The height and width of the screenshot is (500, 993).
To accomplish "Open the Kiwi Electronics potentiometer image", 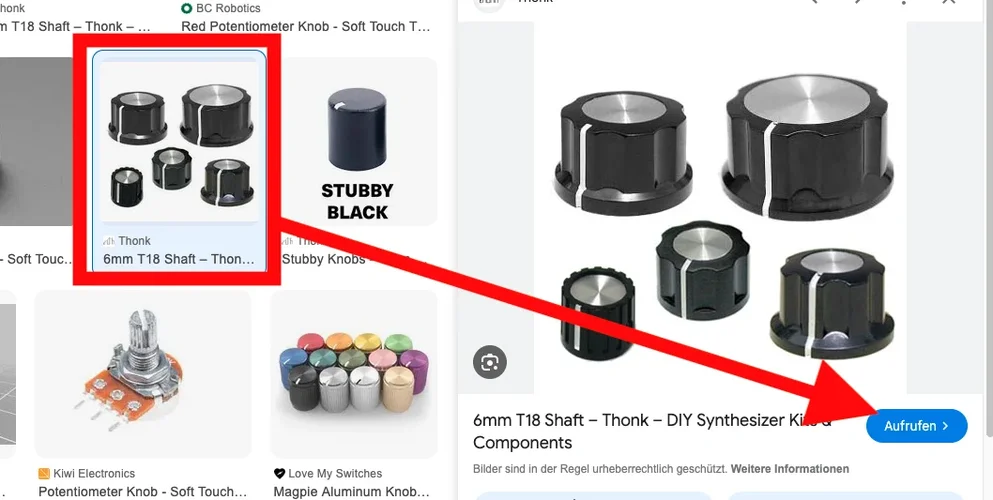I will tap(143, 374).
